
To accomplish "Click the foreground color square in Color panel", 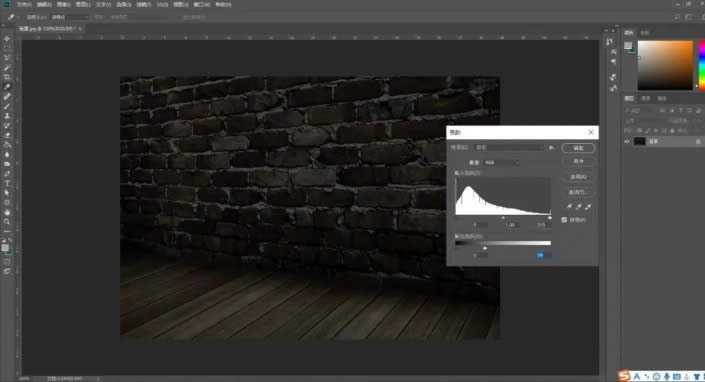I will click(x=628, y=45).
